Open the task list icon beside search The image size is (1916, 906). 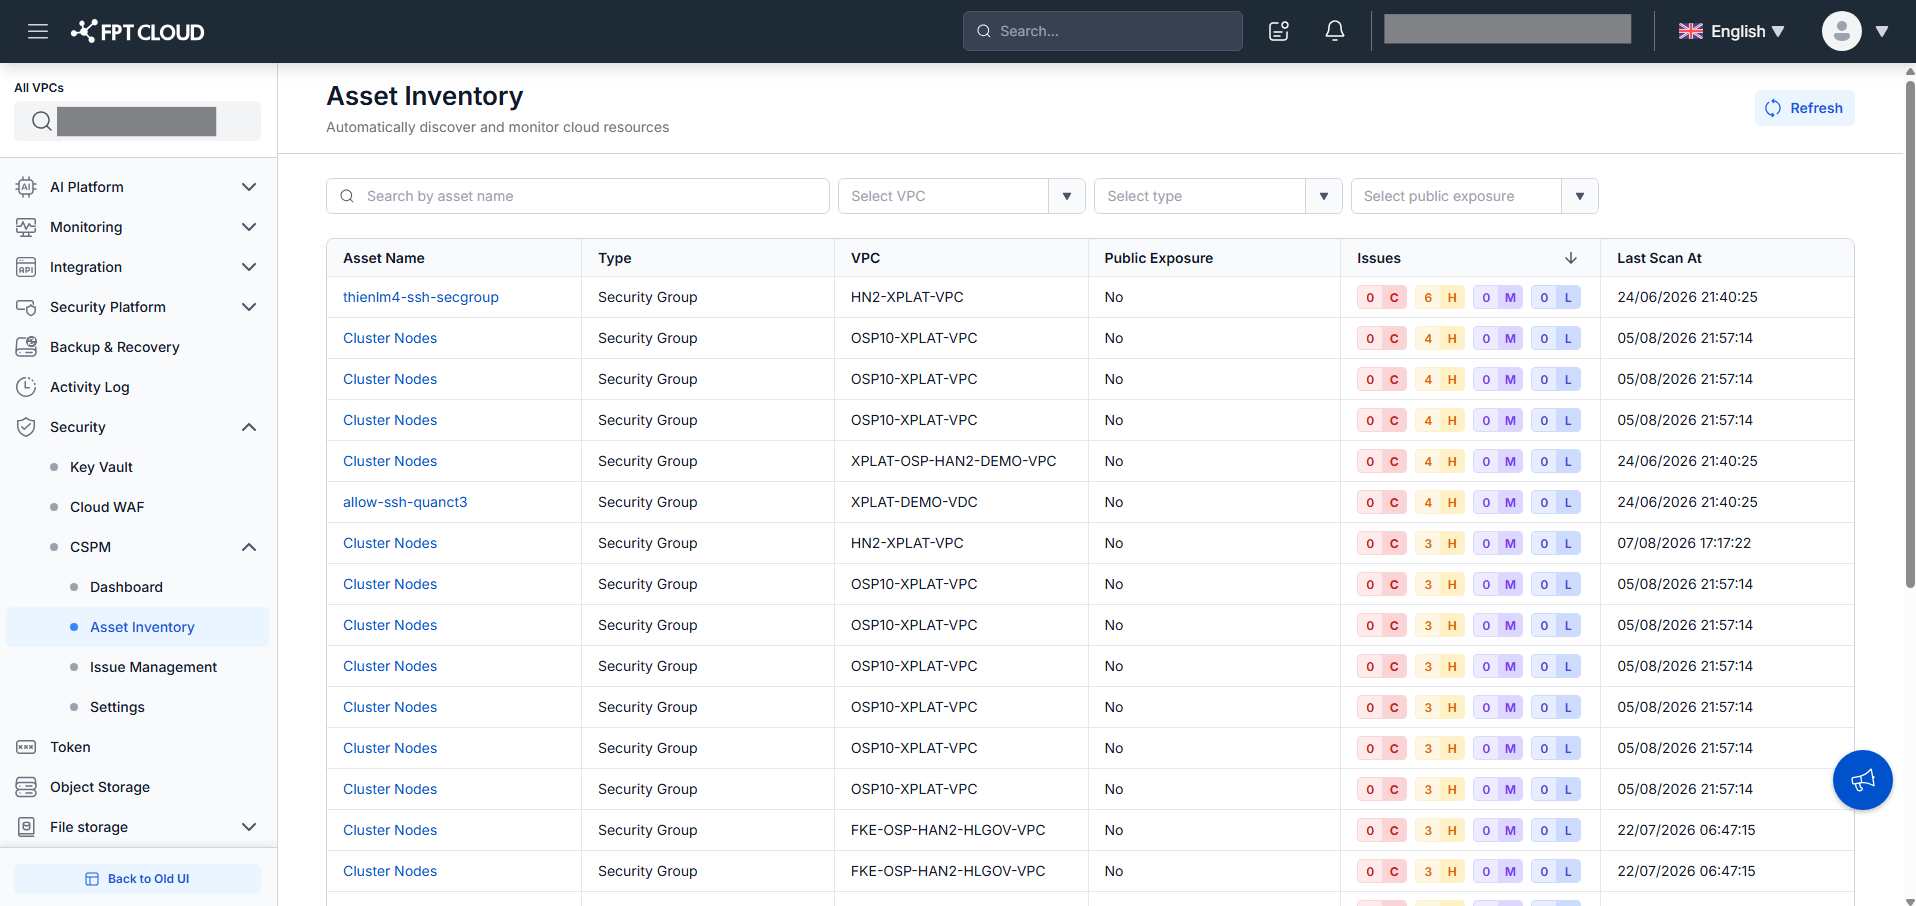click(1278, 31)
